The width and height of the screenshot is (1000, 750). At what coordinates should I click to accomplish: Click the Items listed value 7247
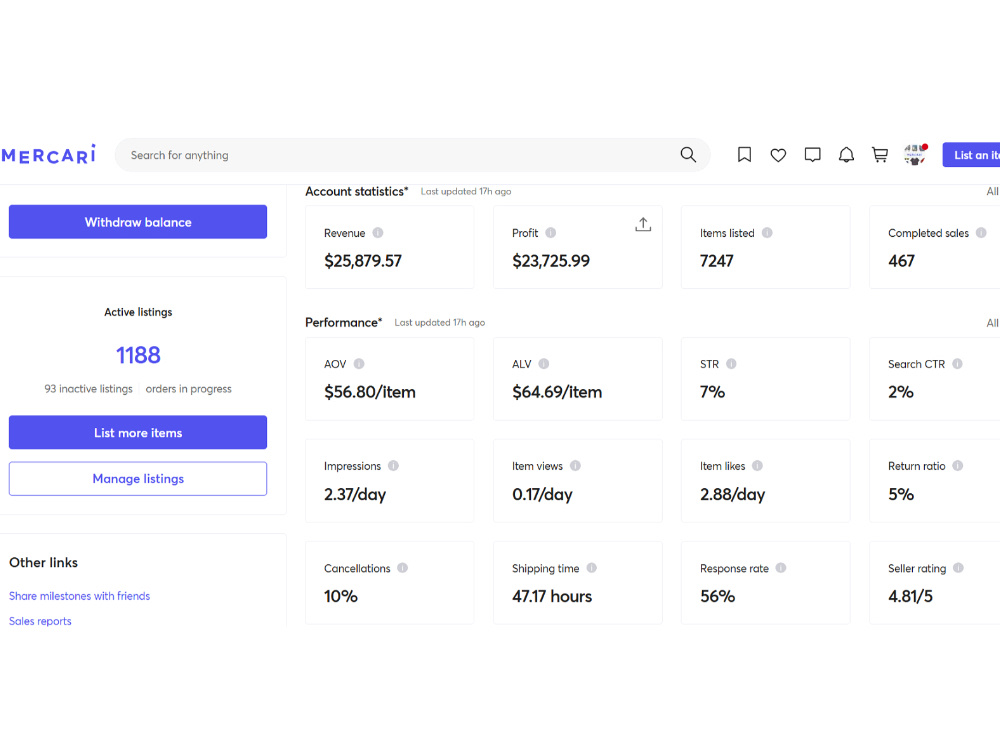717,261
